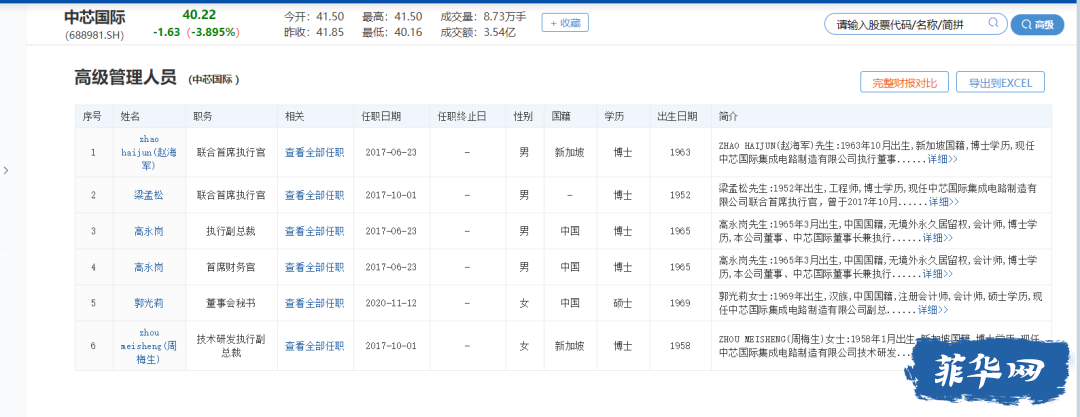Export table with 导出到EXCEL button

point(1000,82)
